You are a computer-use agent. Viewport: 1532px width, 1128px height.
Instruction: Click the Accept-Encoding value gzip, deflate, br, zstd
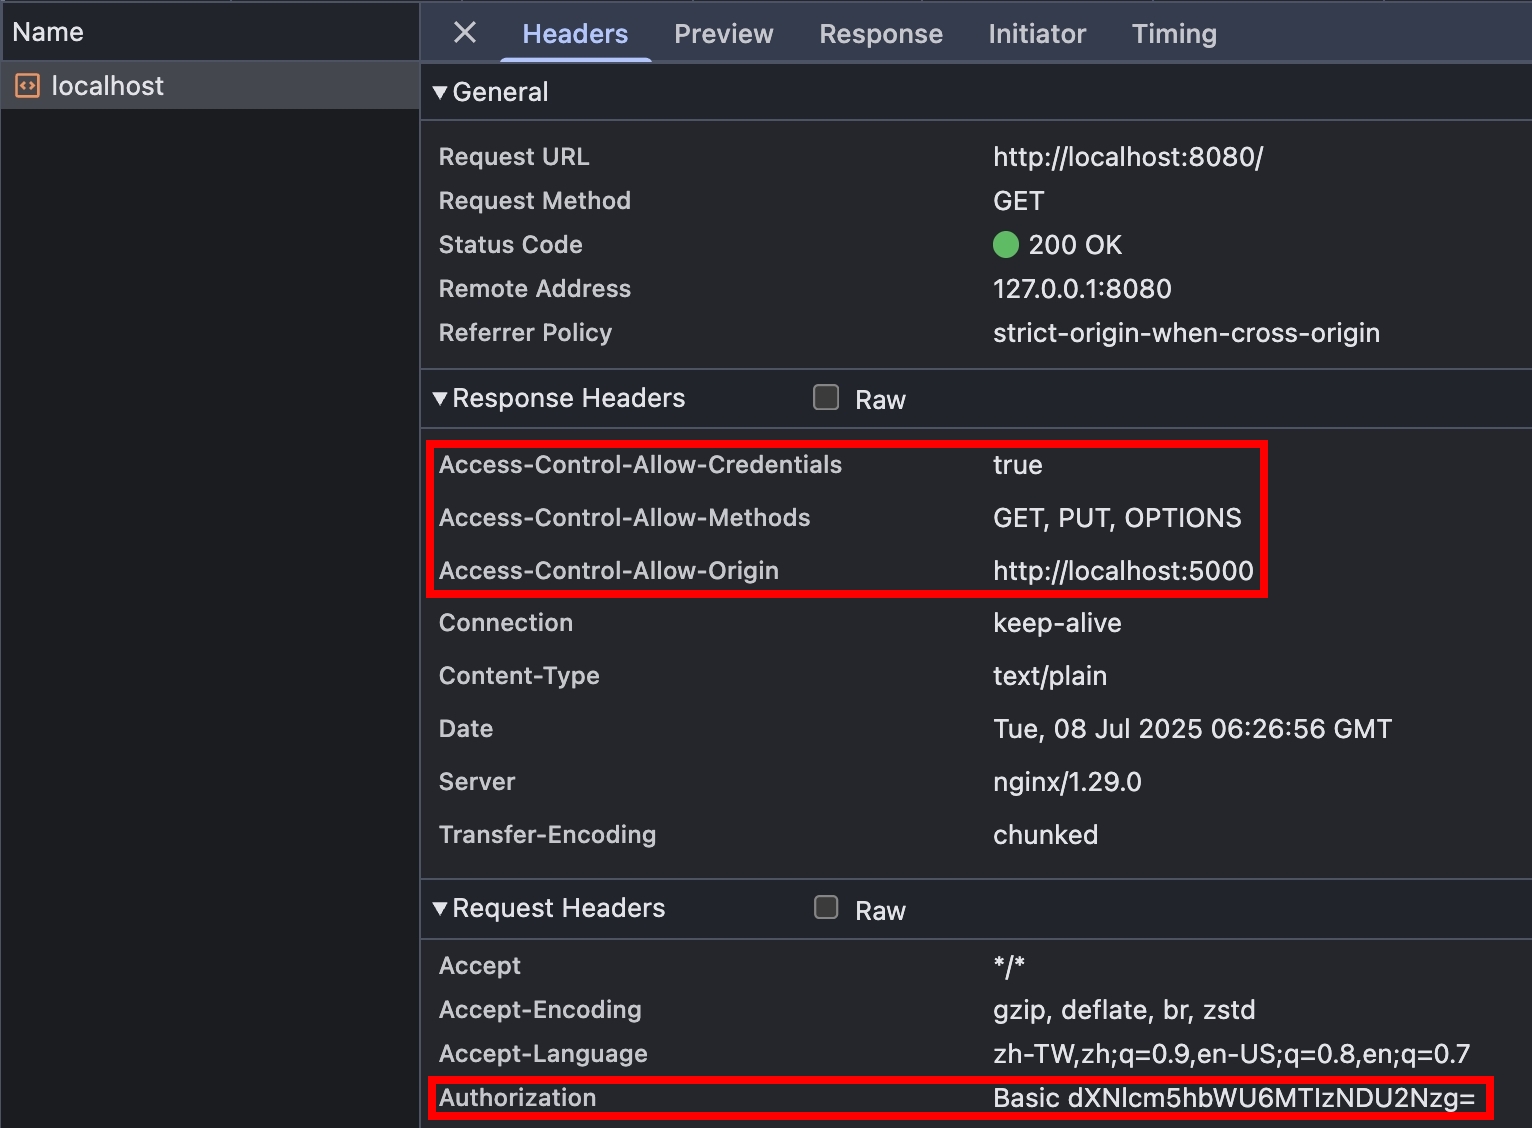(1124, 1010)
